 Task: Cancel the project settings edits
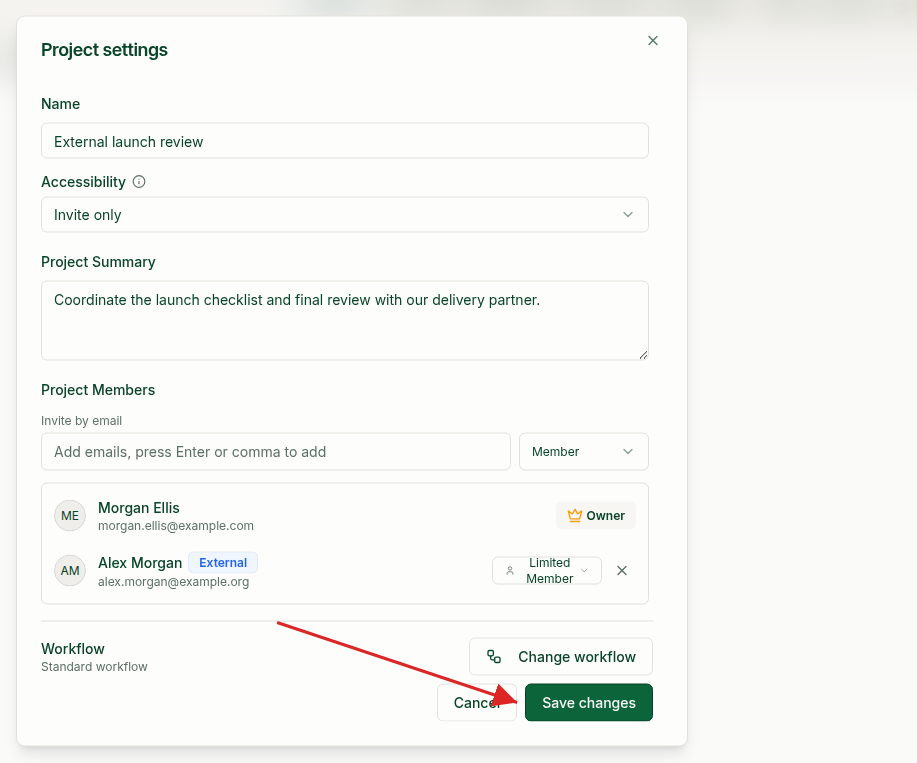point(477,702)
